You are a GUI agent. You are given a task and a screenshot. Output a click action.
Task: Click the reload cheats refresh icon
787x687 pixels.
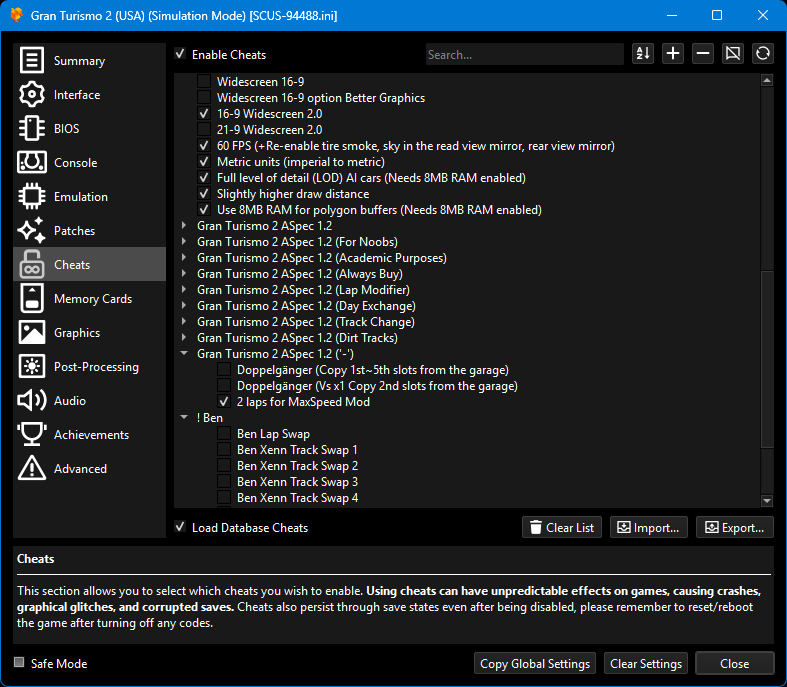pyautogui.click(x=763, y=54)
